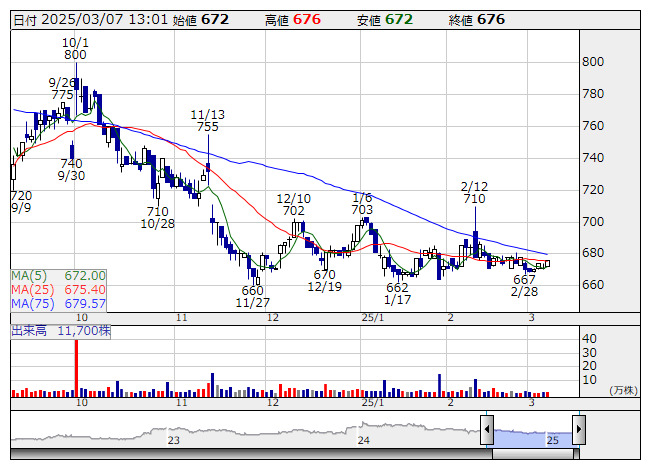This screenshot has width=653, height=470.
Task: Click the 660 price axis label
Action: pyautogui.click(x=593, y=285)
